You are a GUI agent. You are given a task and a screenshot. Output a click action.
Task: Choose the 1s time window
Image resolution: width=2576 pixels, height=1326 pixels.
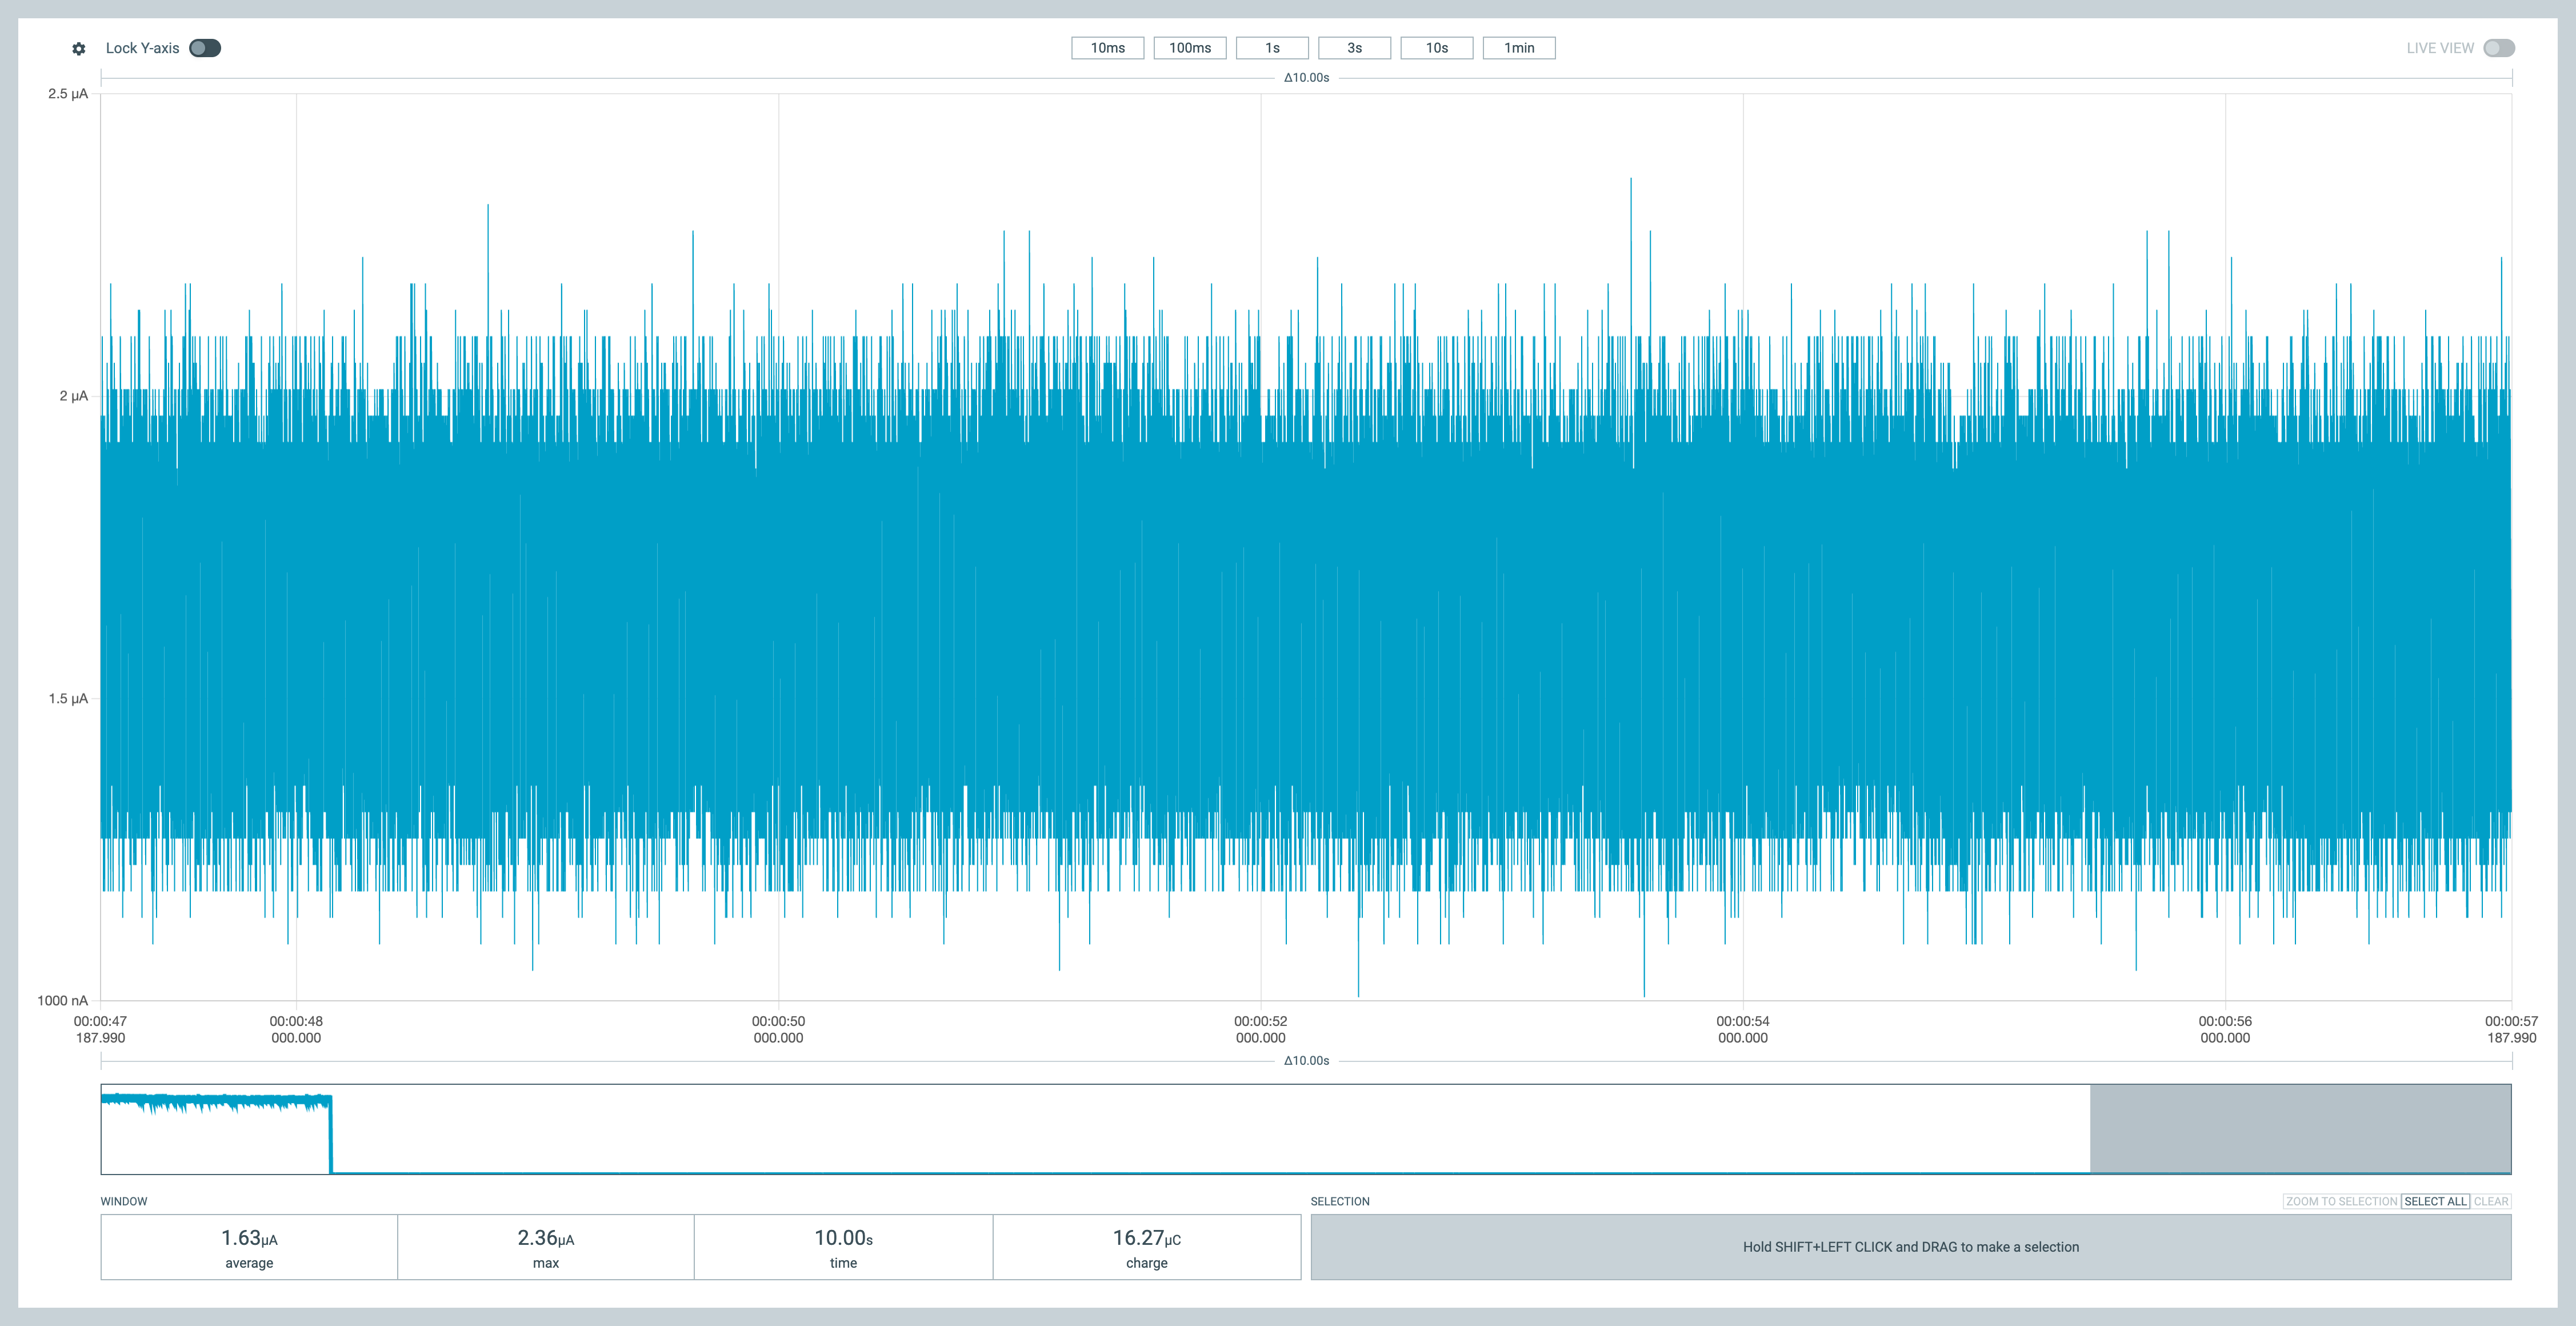coord(1272,48)
